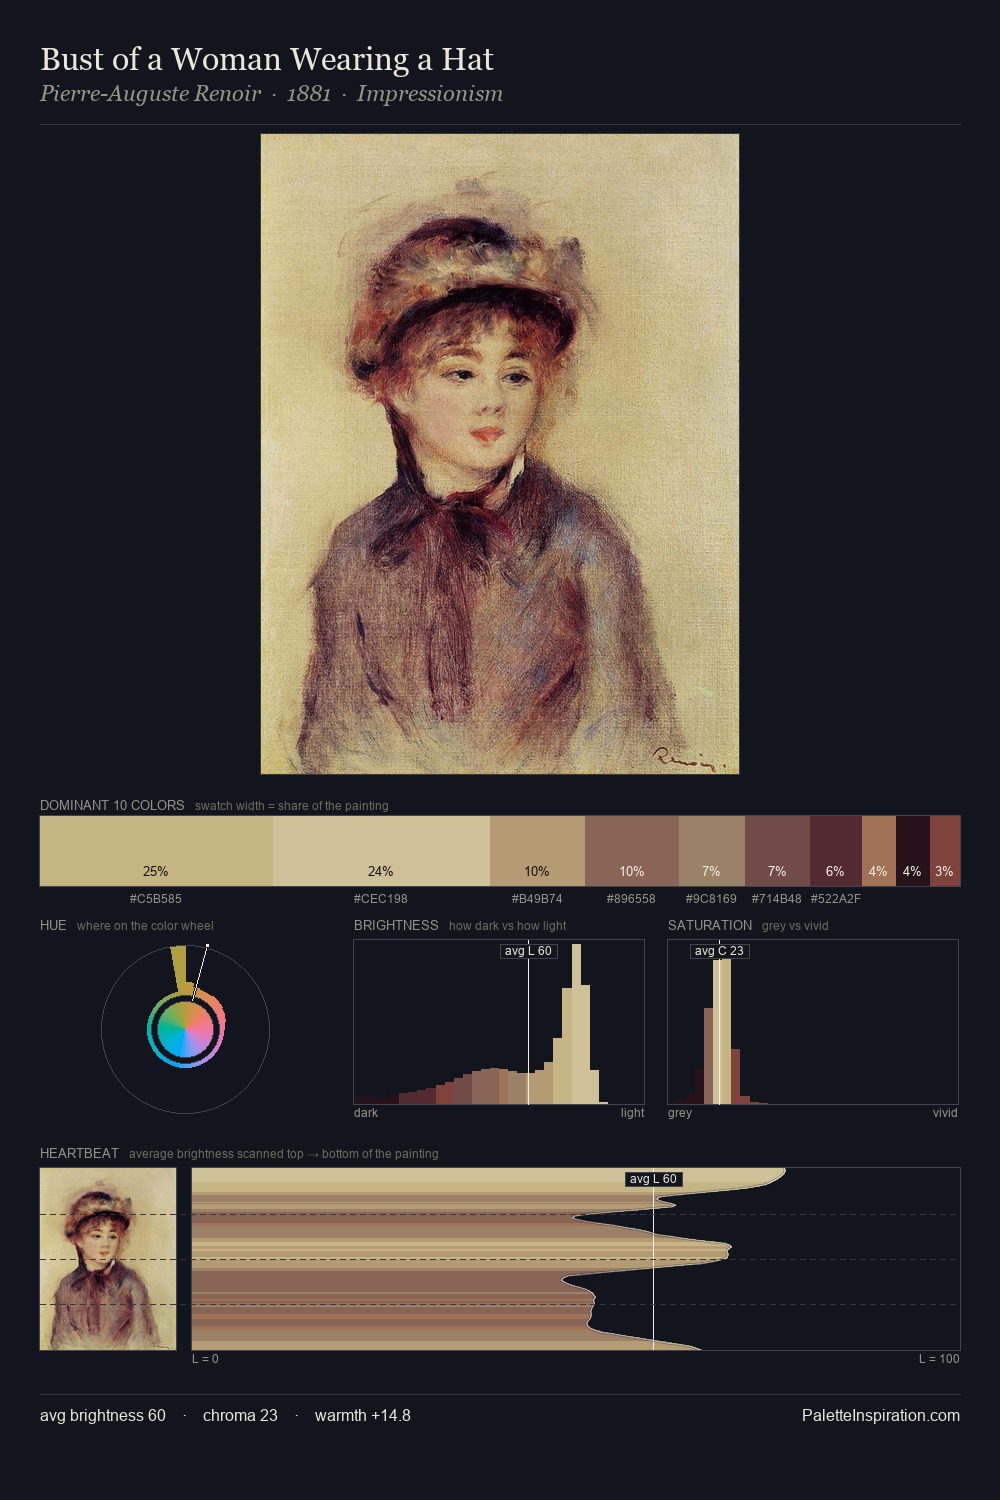
Task: Open the PaletteInspiration.com link
Action: click(x=881, y=1415)
